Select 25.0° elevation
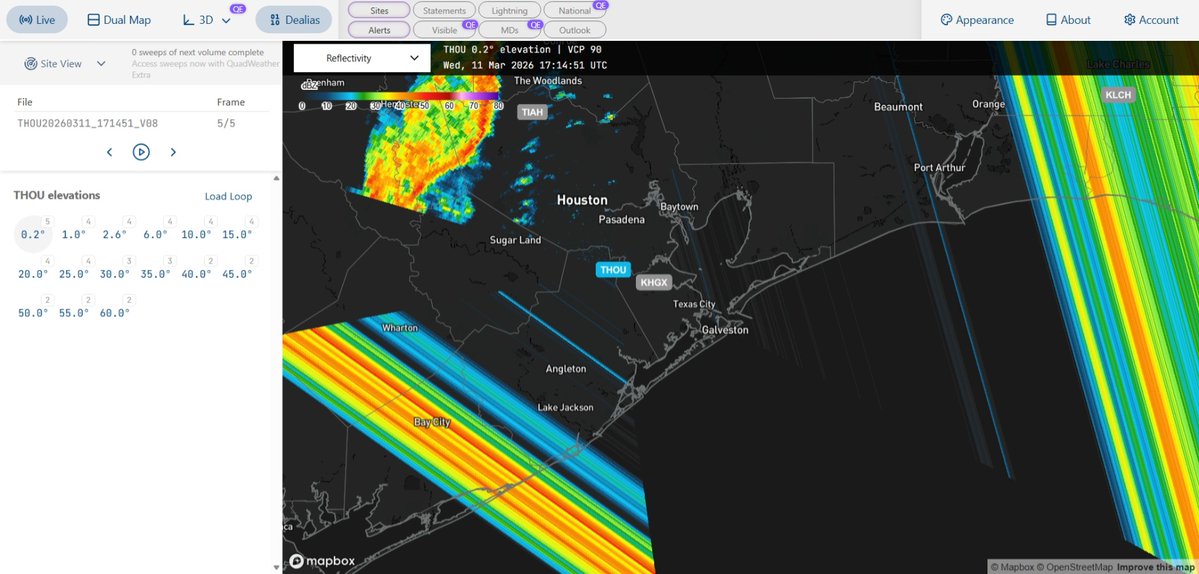The image size is (1199, 574). (x=74, y=274)
